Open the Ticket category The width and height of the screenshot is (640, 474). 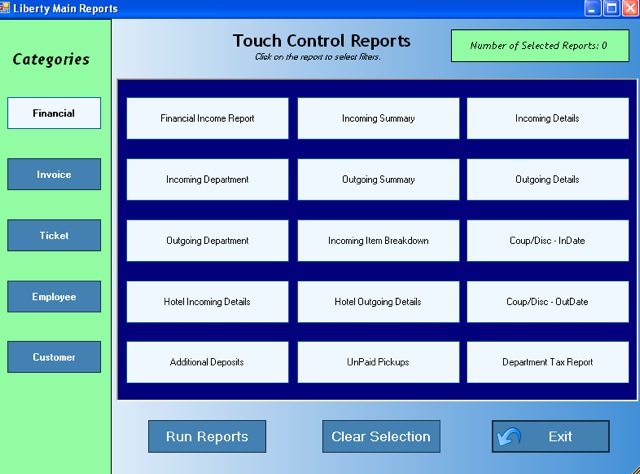point(54,235)
